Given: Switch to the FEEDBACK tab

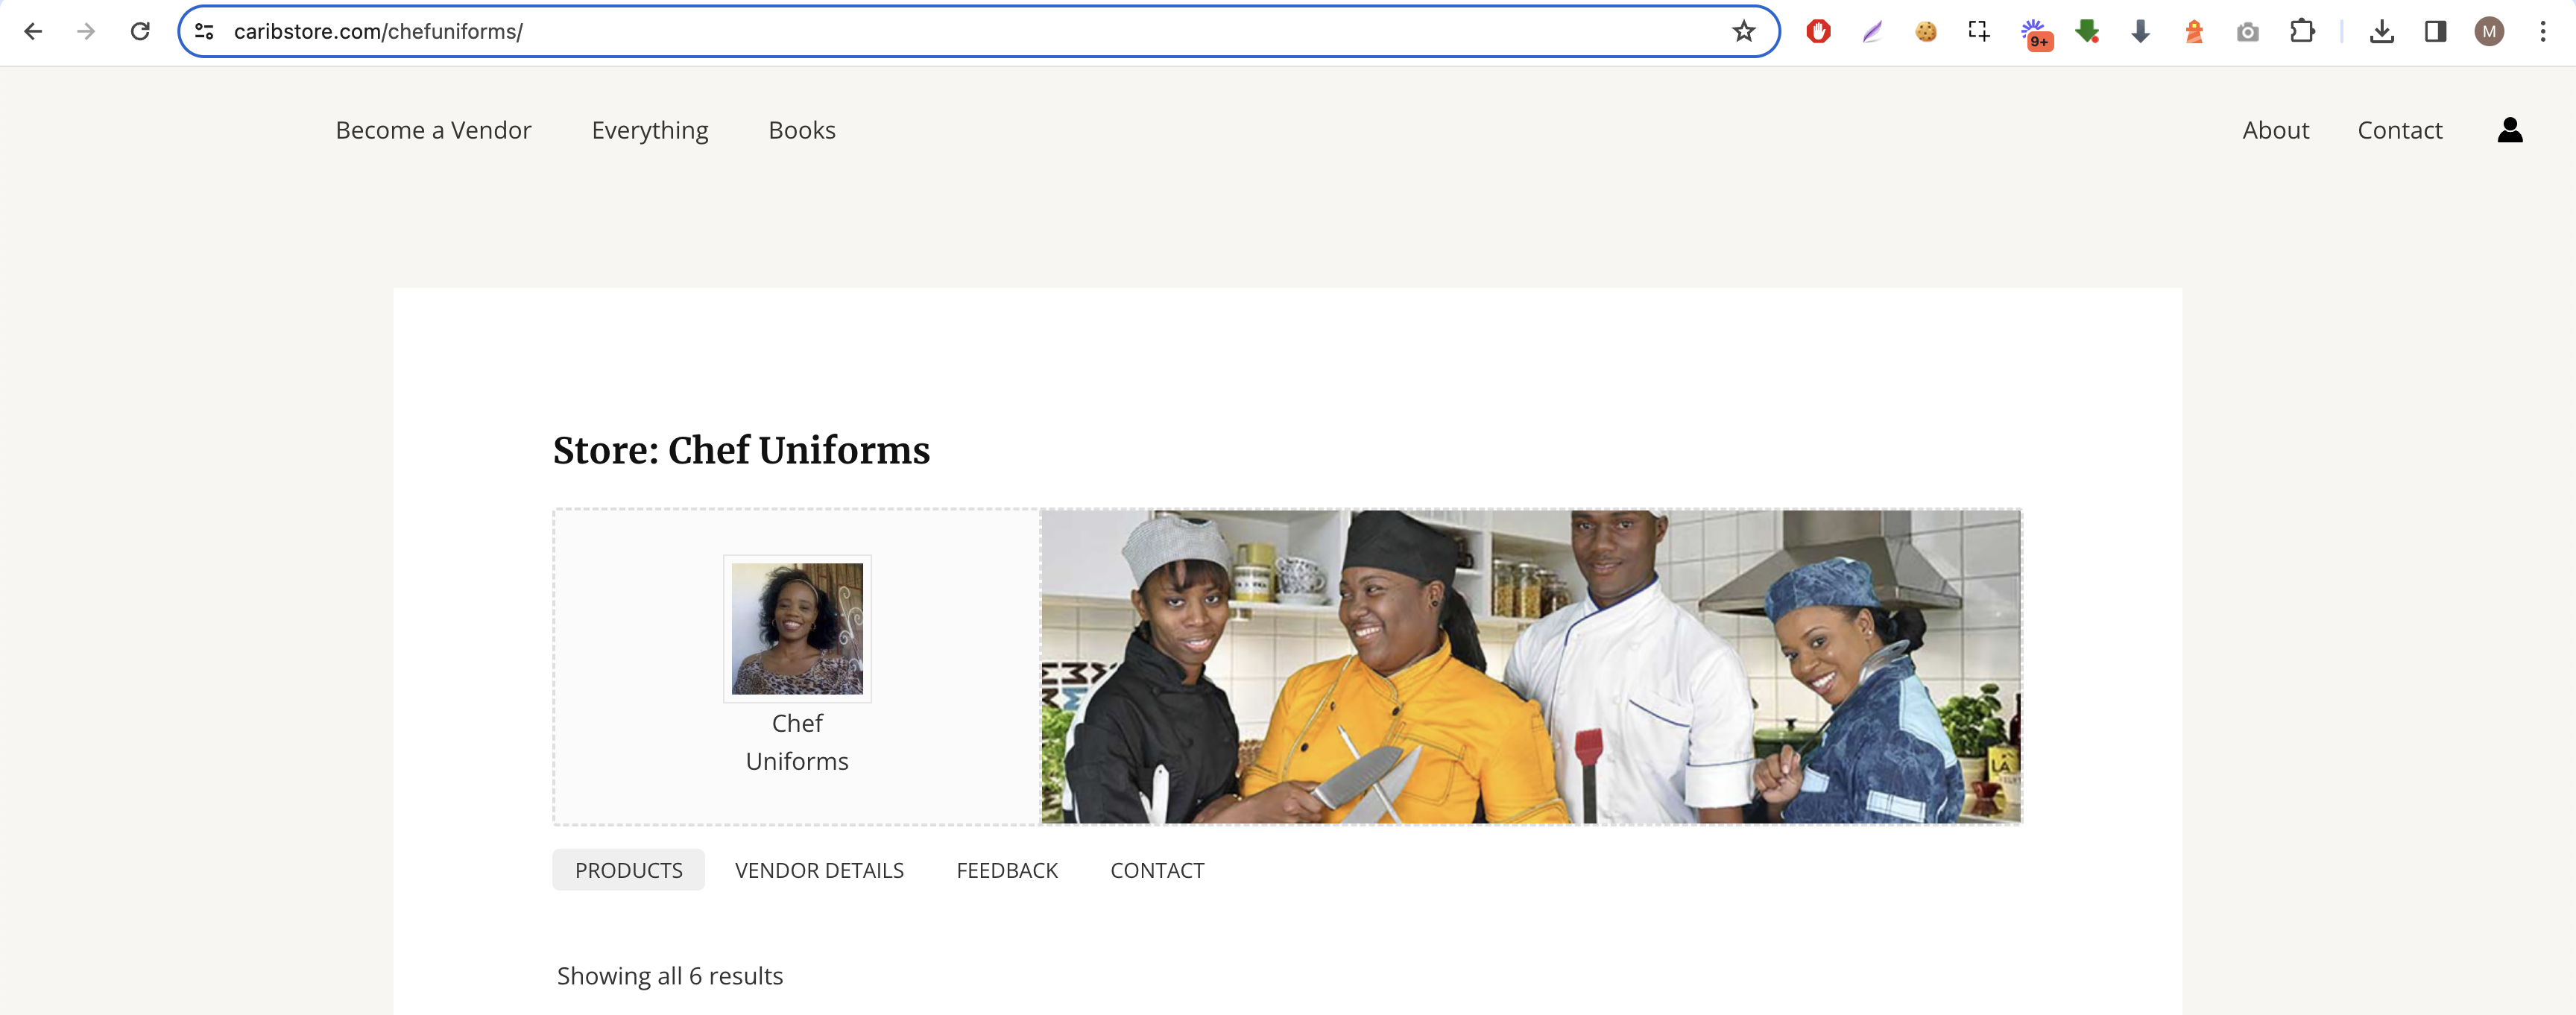Looking at the screenshot, I should [x=1007, y=870].
